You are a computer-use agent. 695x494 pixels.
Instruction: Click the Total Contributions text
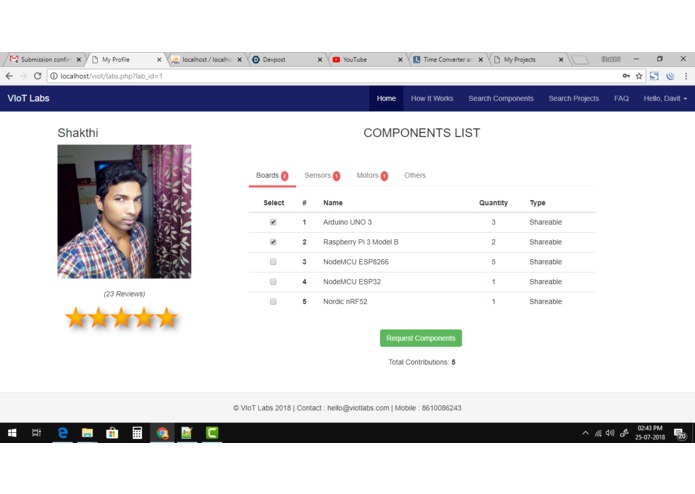coord(422,362)
